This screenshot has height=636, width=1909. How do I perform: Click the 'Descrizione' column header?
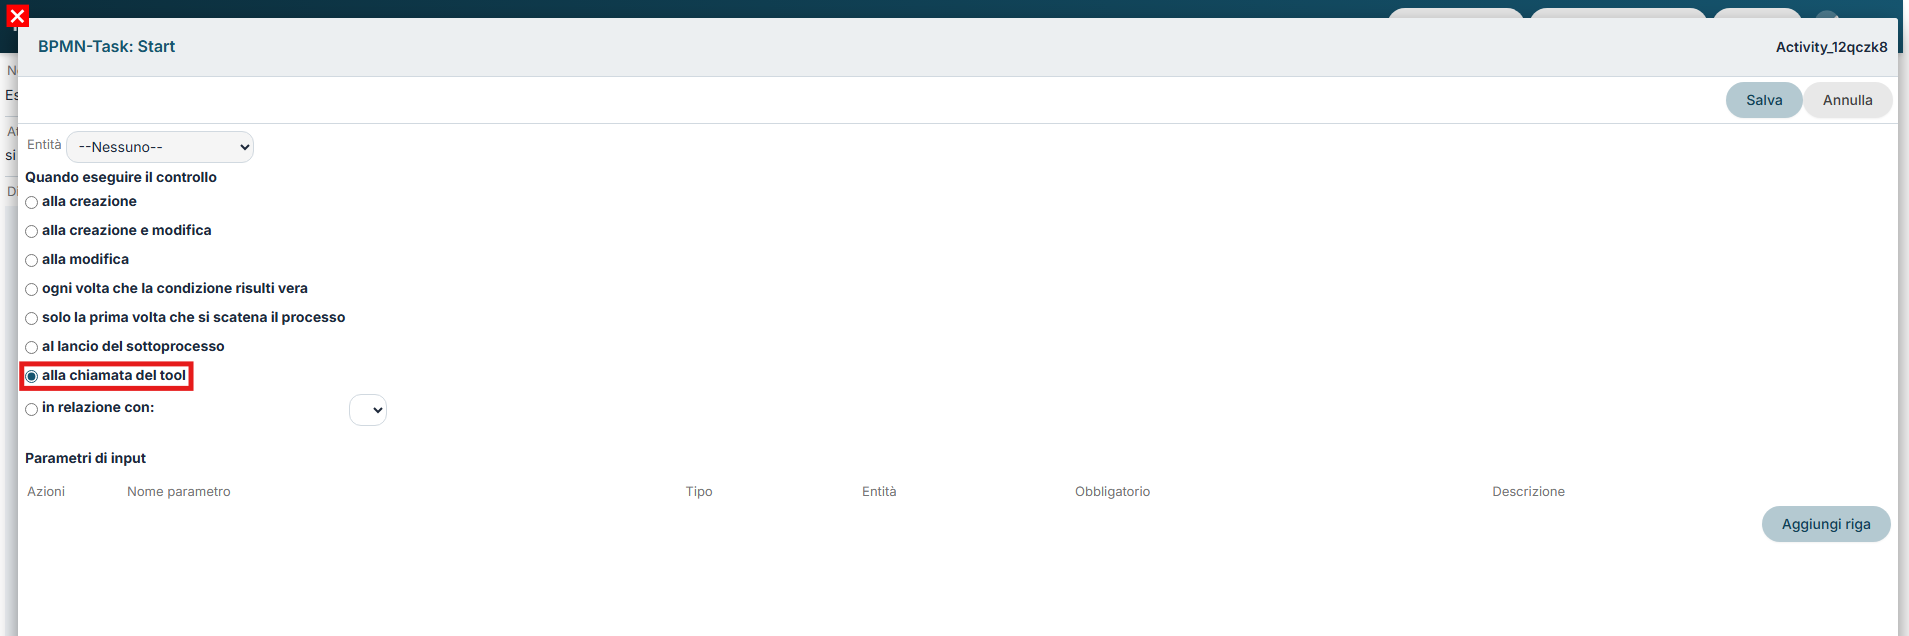(1528, 491)
